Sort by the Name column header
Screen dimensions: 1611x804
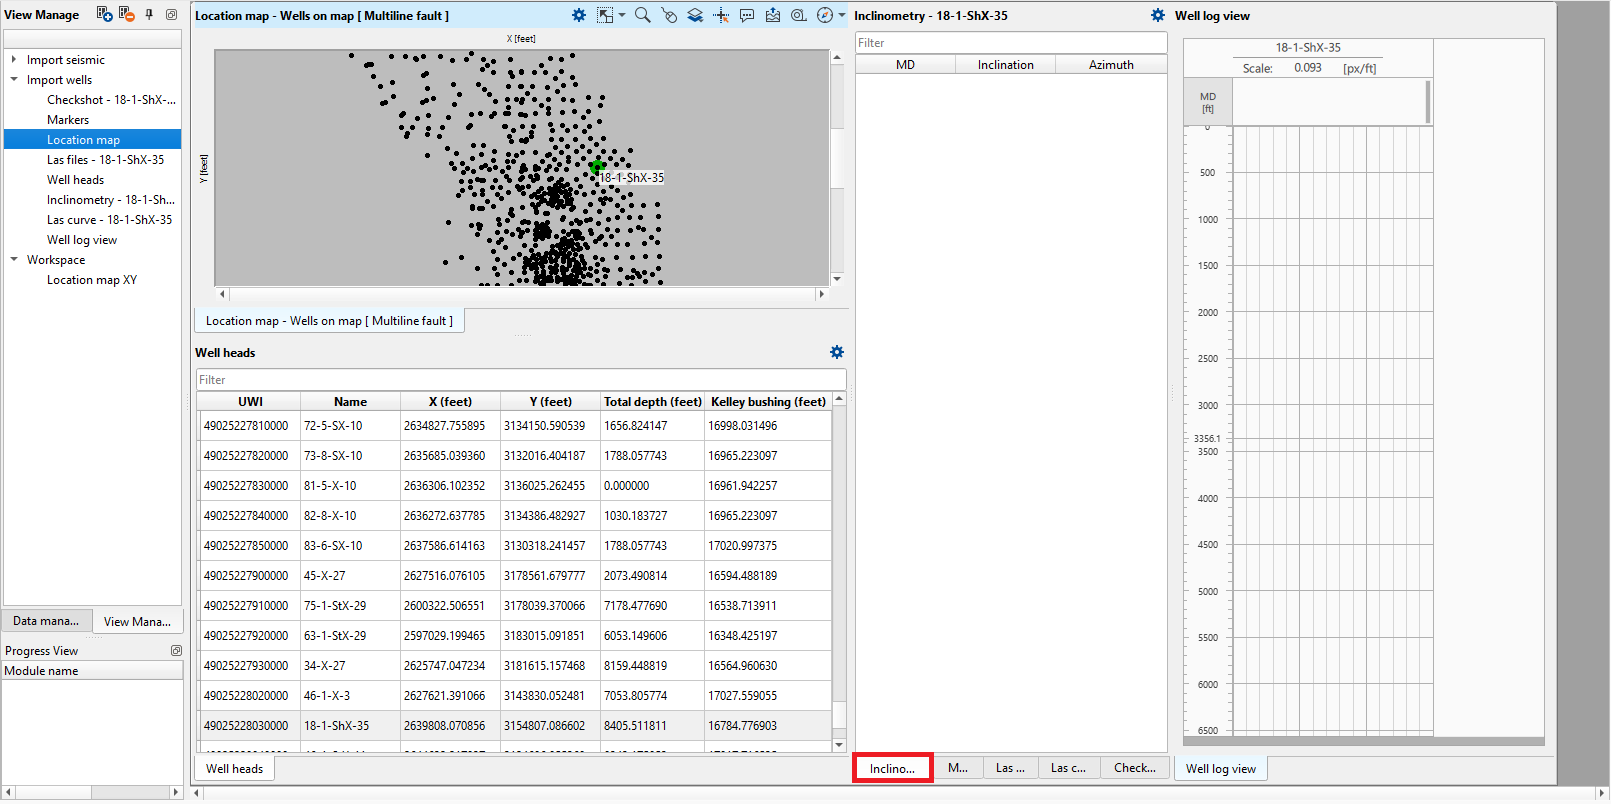coord(350,402)
